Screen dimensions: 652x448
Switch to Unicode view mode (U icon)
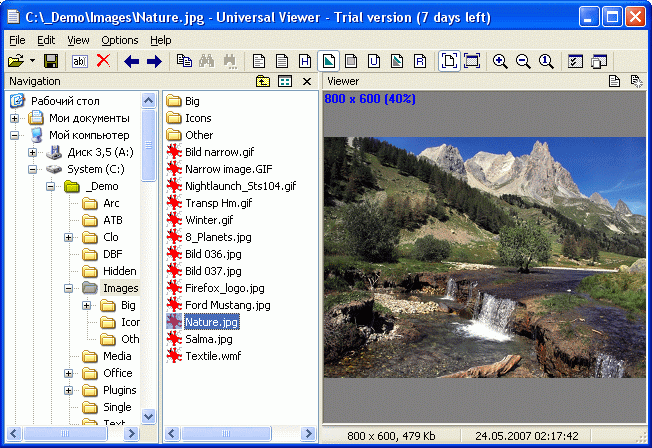[374, 61]
